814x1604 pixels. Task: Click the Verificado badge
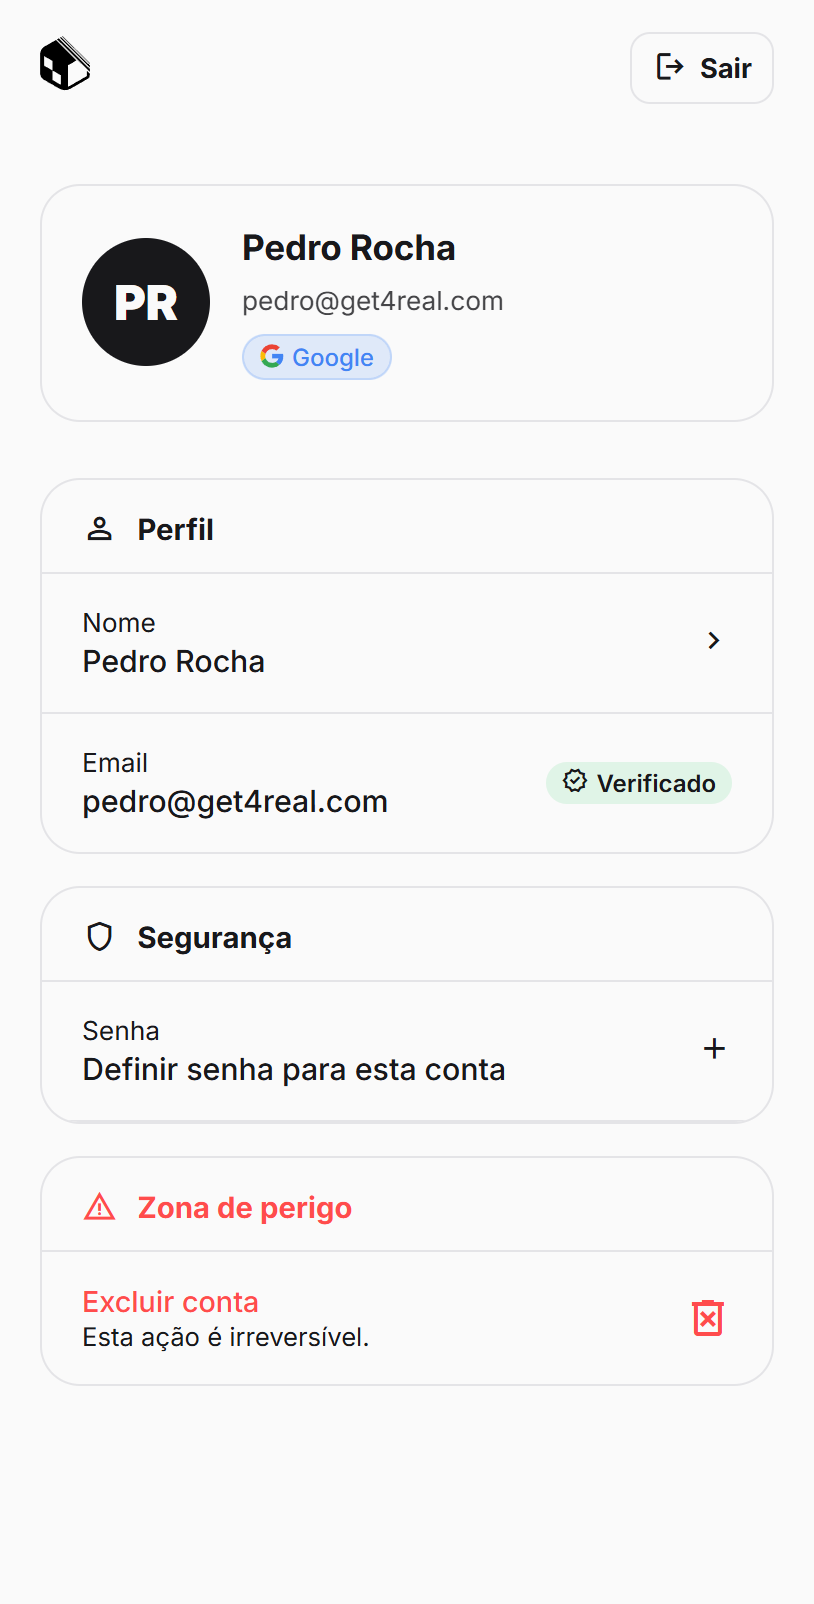click(x=639, y=783)
